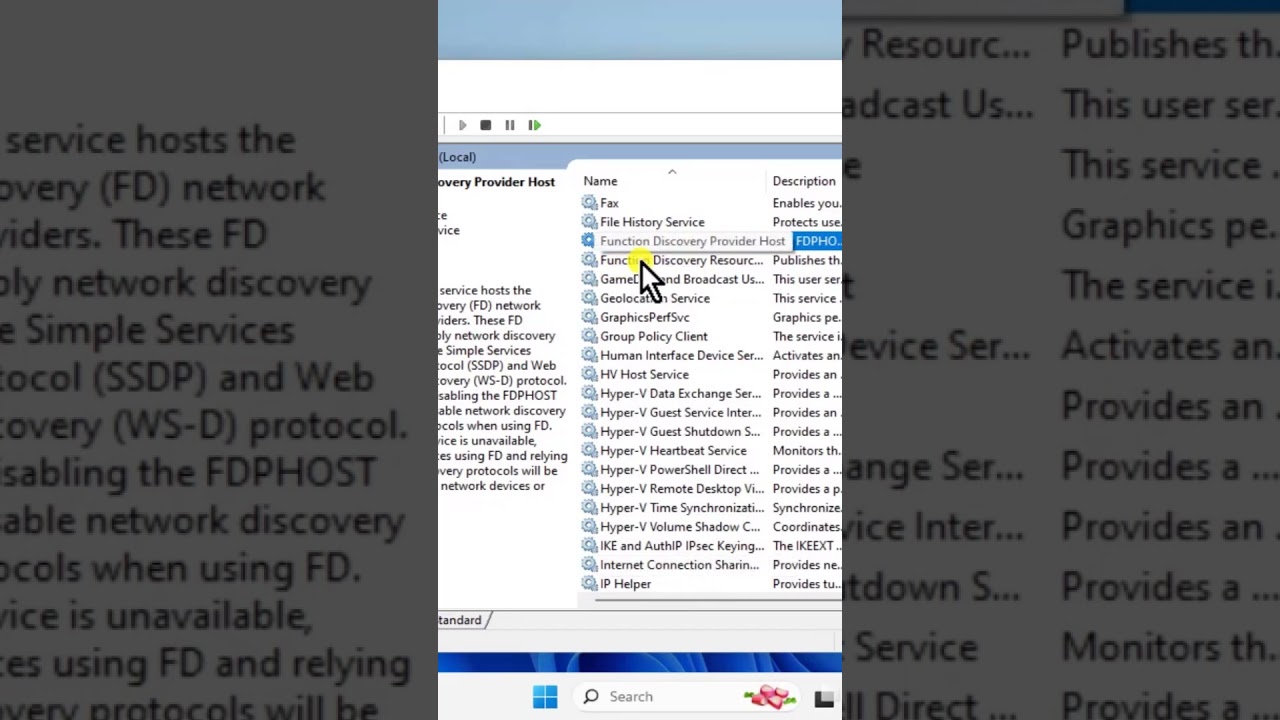The image size is (1280, 720).
Task: Select Hyper-V Remote Desktop Virtualization service
Action: click(x=682, y=488)
